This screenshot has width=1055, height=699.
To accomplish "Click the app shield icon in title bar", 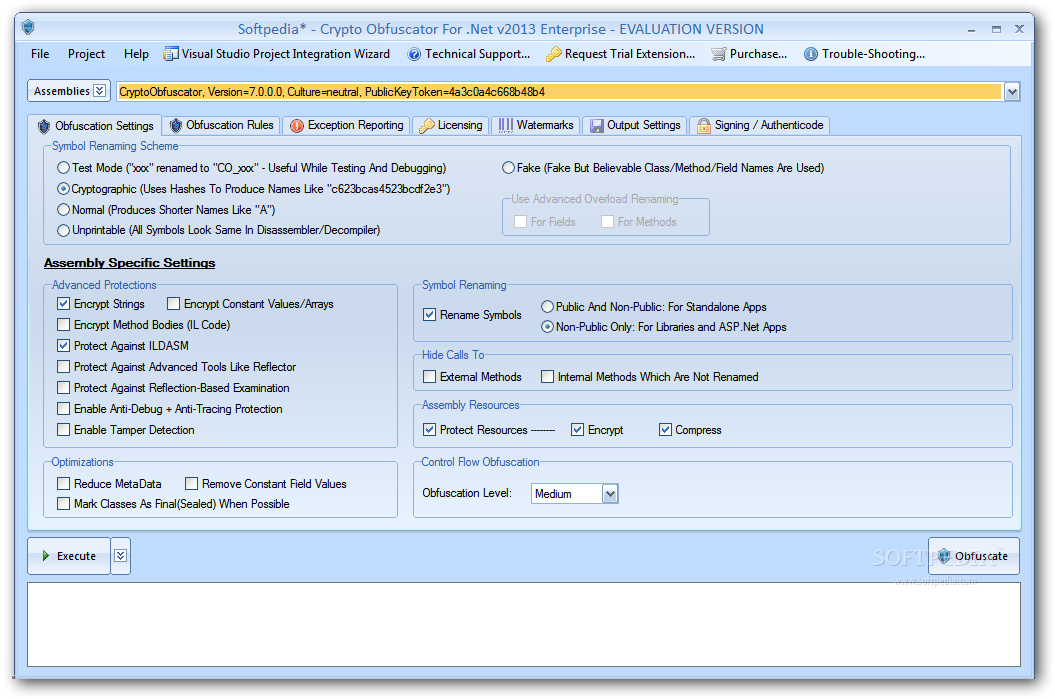I will point(28,27).
